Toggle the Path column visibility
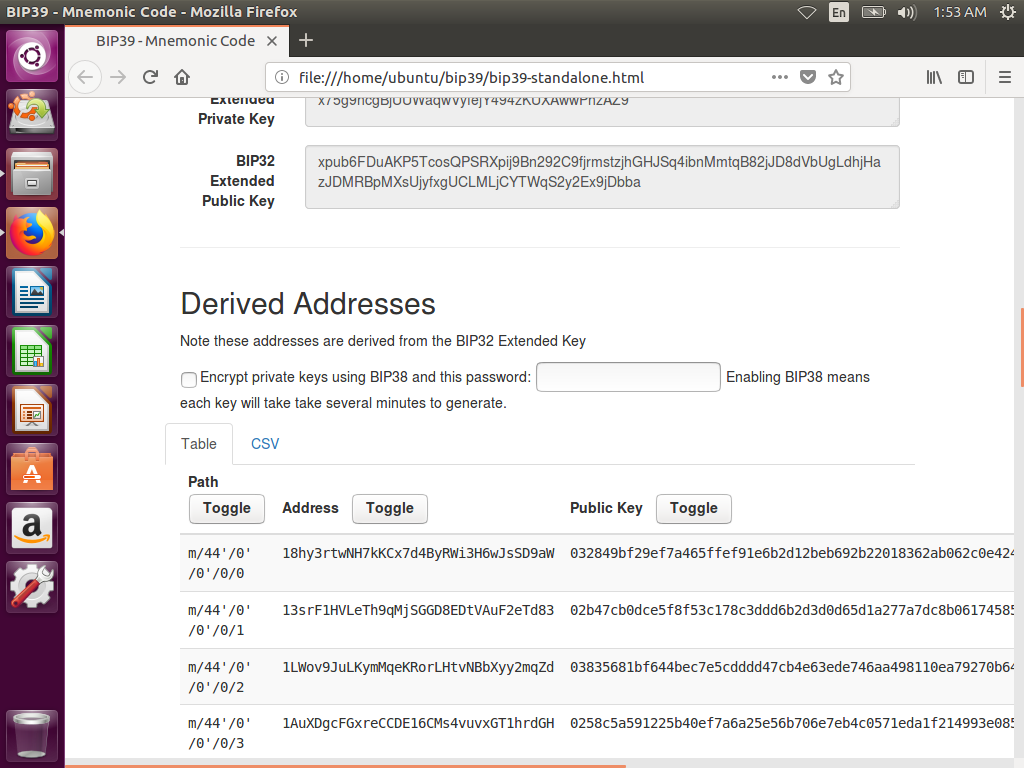This screenshot has height=768, width=1024. click(x=227, y=508)
